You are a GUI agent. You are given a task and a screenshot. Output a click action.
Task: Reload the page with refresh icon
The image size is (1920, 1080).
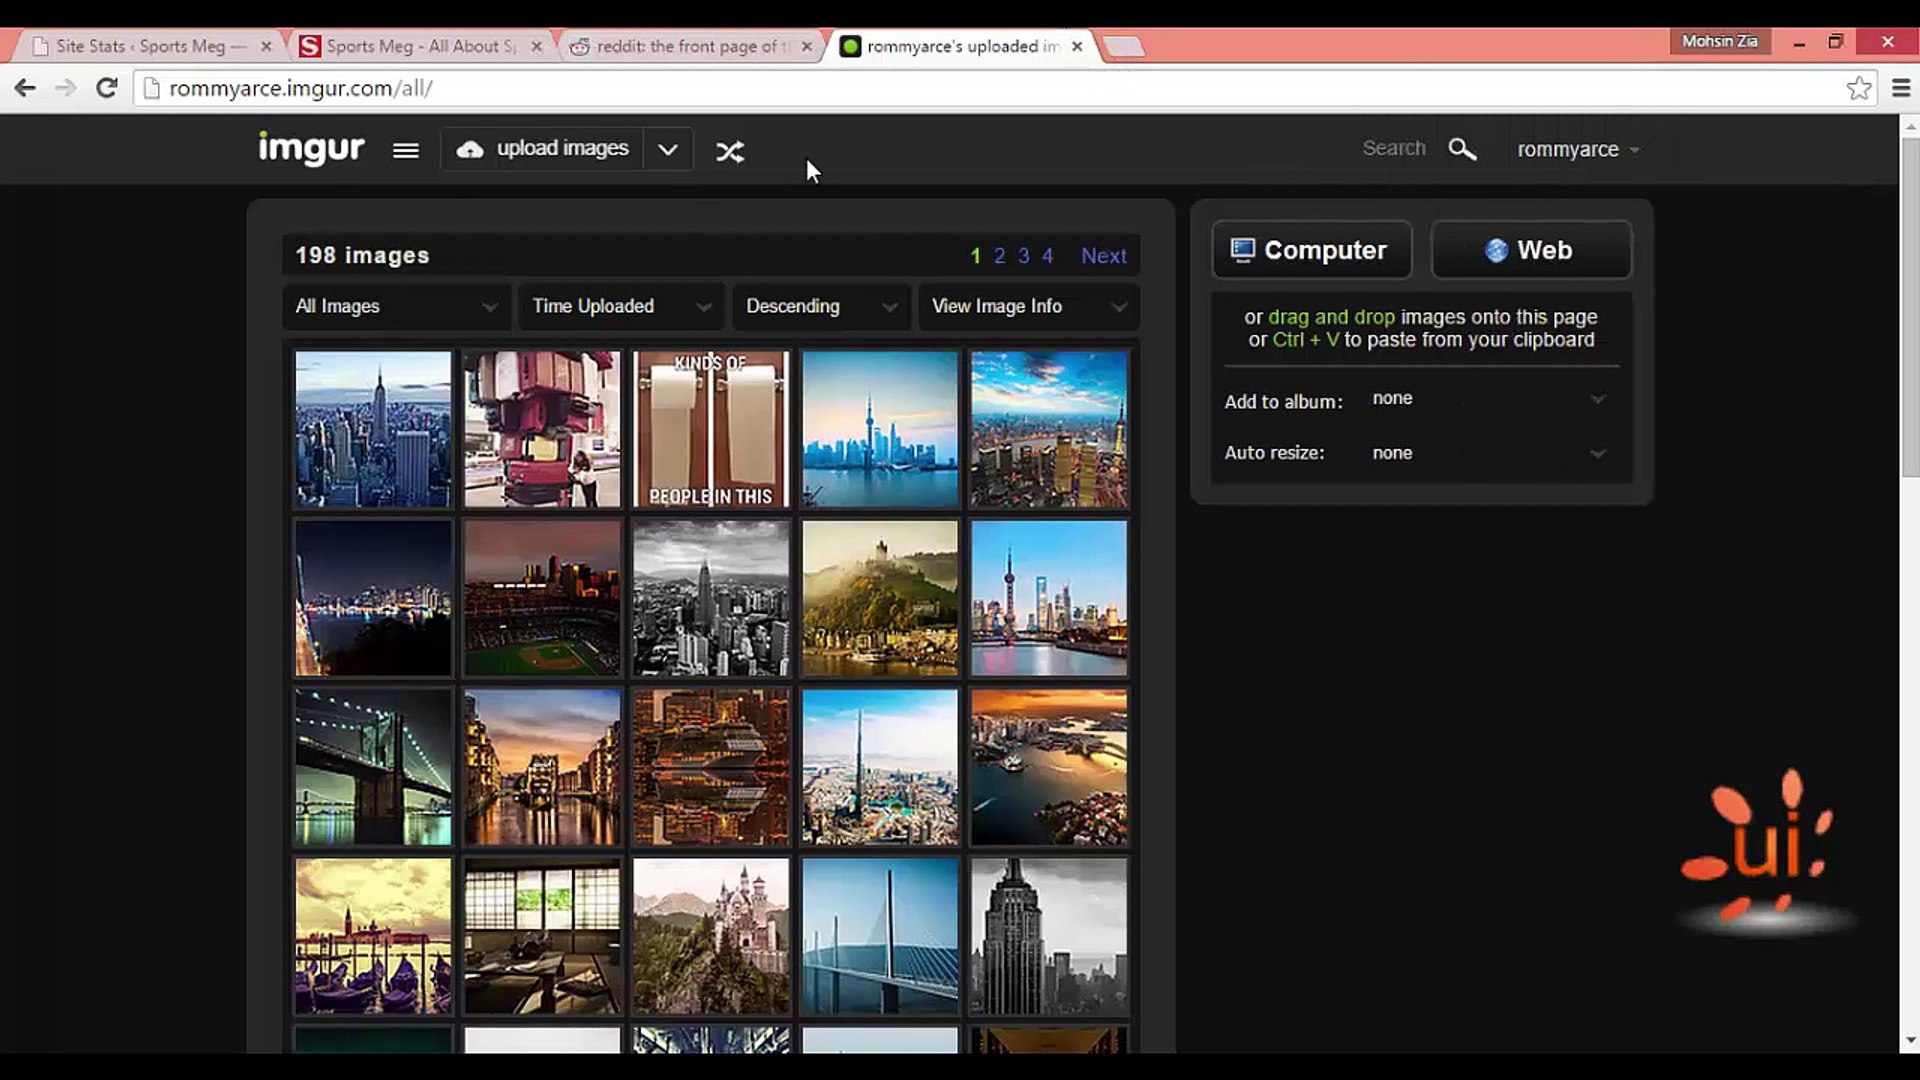click(x=107, y=88)
